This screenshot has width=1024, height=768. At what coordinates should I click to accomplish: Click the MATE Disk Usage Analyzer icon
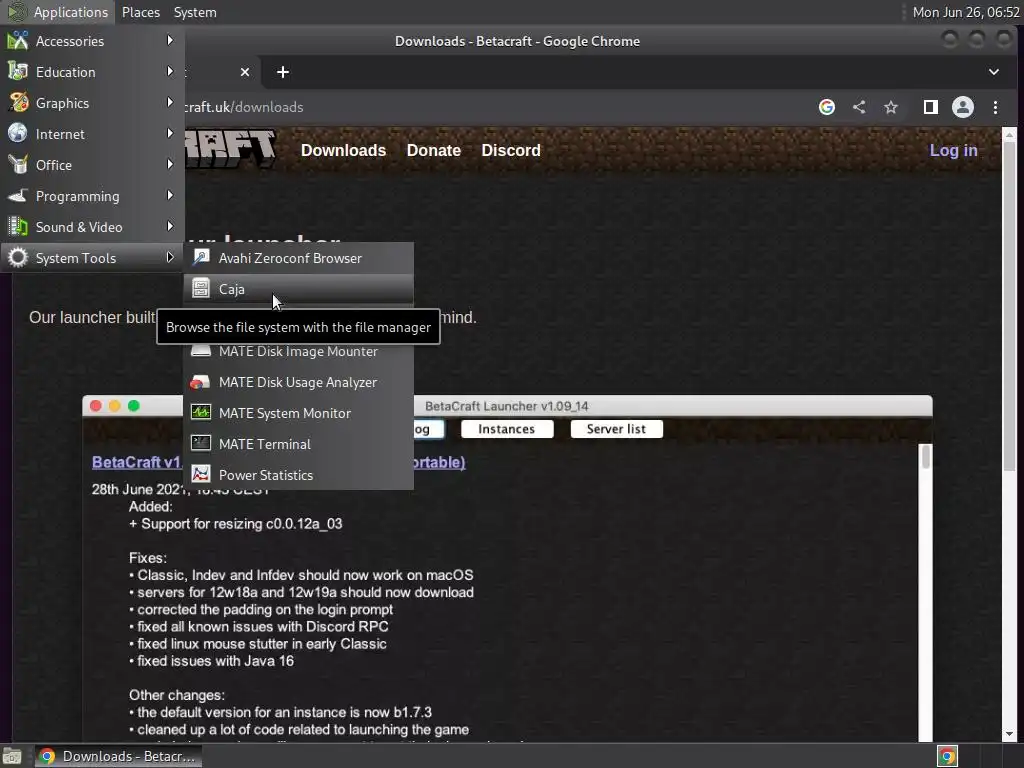pyautogui.click(x=200, y=382)
